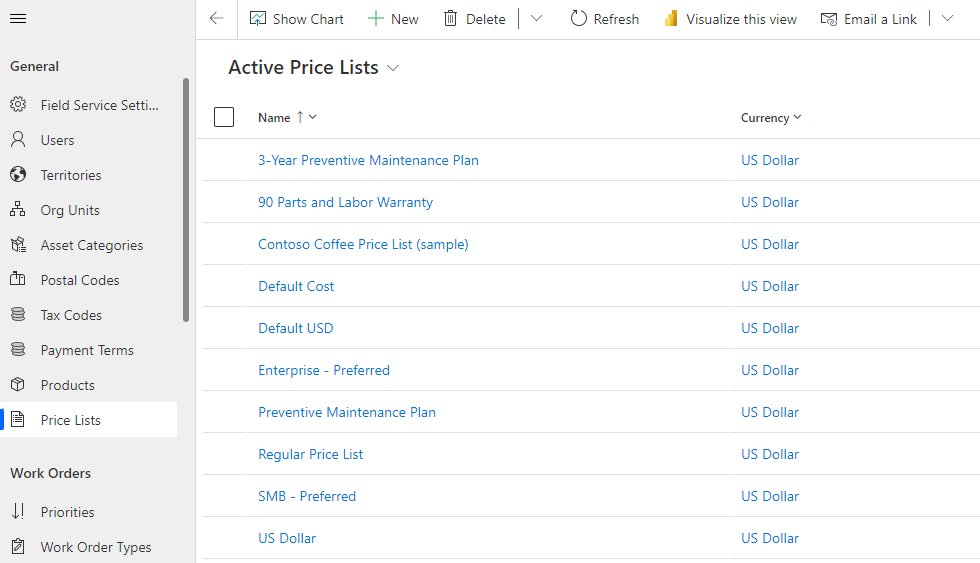Open Enterprise - Preferred price list

click(x=324, y=370)
